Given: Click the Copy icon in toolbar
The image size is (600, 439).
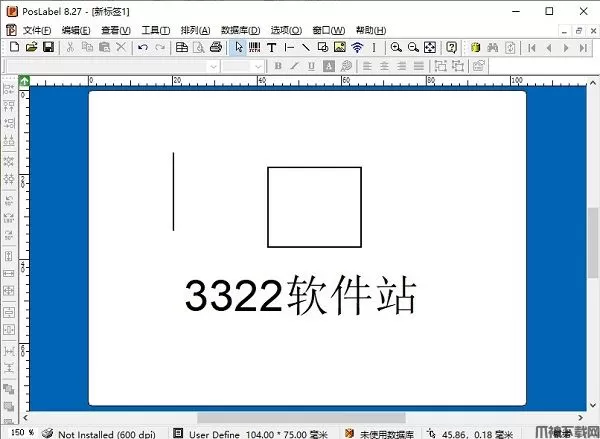Looking at the screenshot, I should coord(87,47).
